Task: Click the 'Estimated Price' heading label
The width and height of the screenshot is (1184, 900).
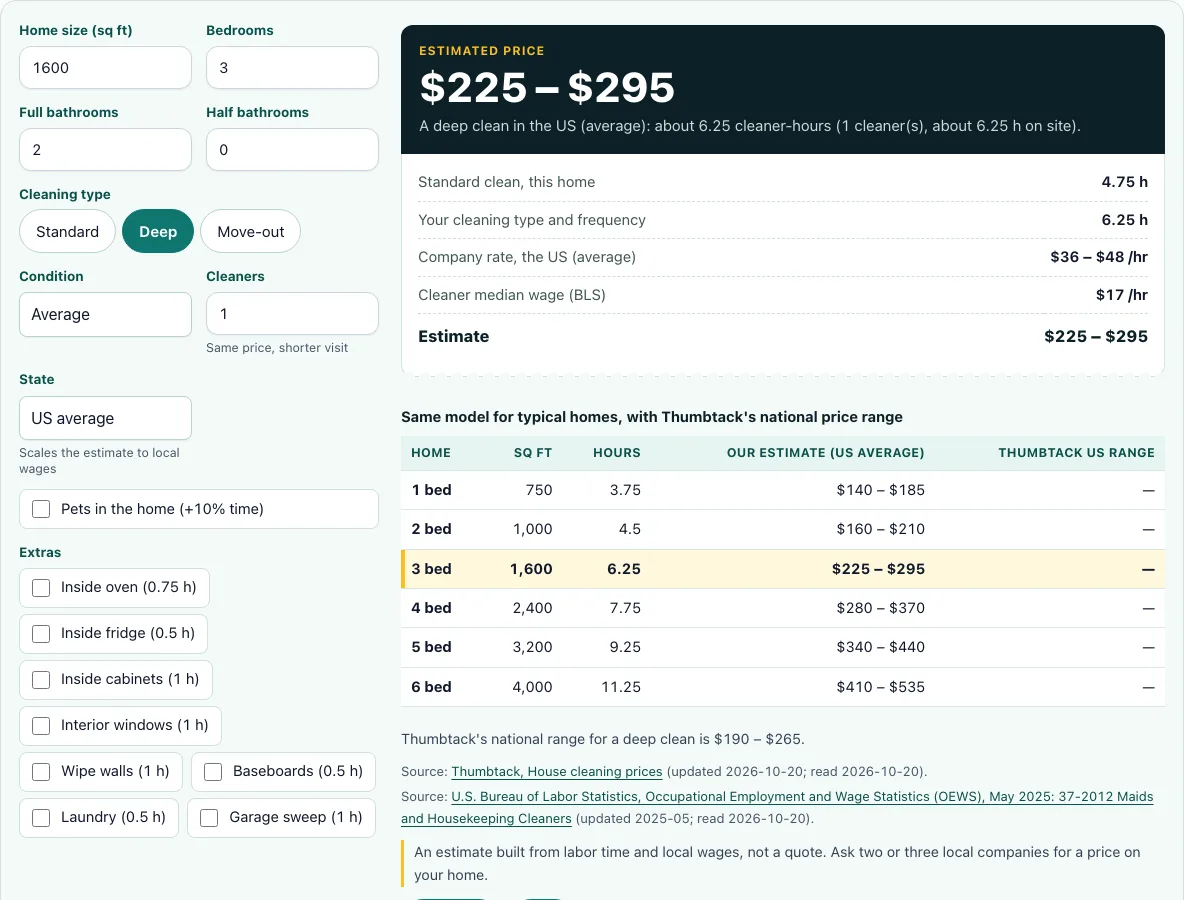Action: click(482, 51)
